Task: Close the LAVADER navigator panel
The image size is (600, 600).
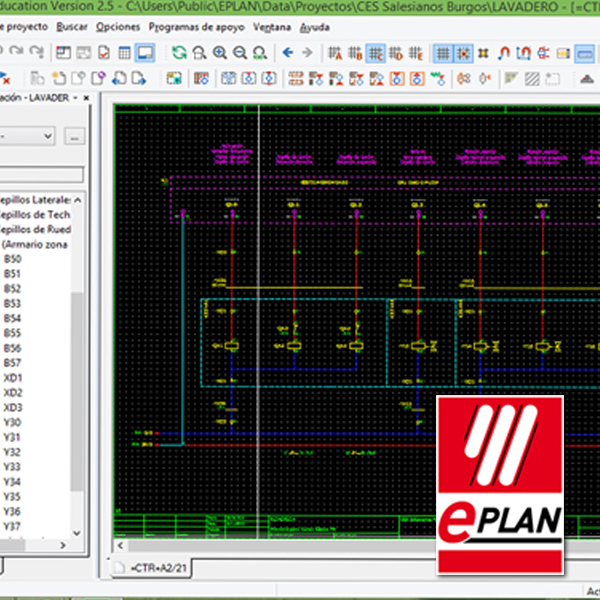Action: (x=86, y=98)
